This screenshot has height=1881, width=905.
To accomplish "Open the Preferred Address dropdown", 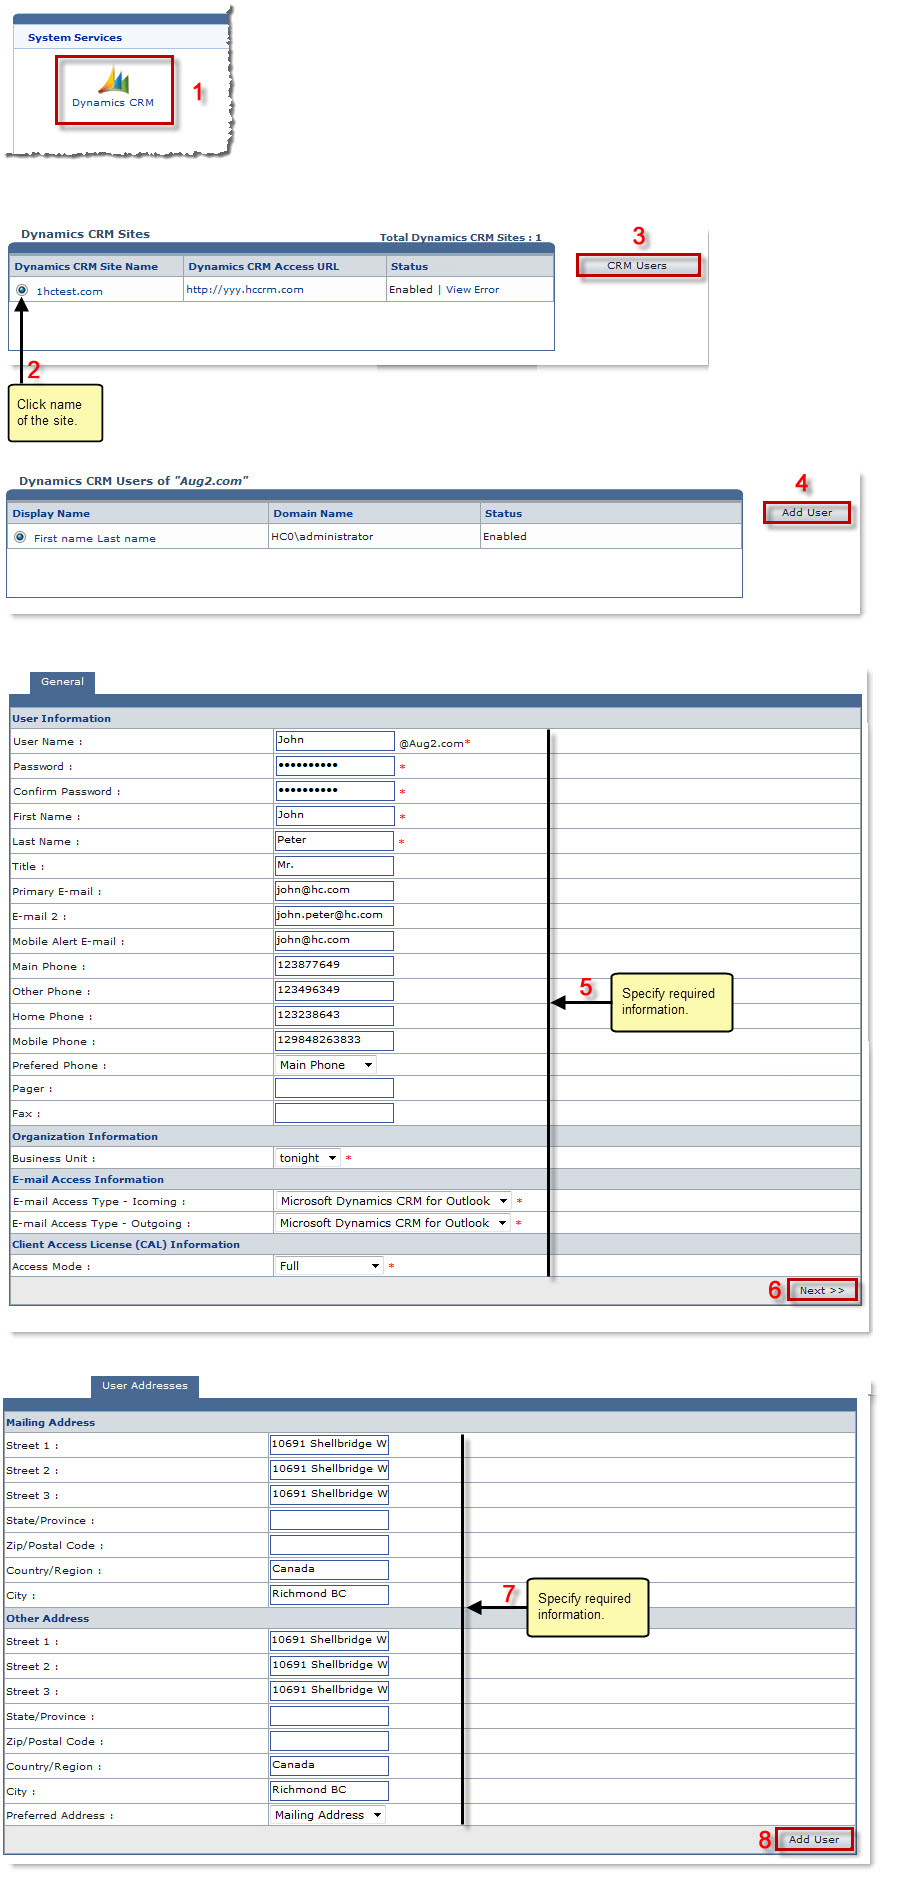I will [328, 1815].
